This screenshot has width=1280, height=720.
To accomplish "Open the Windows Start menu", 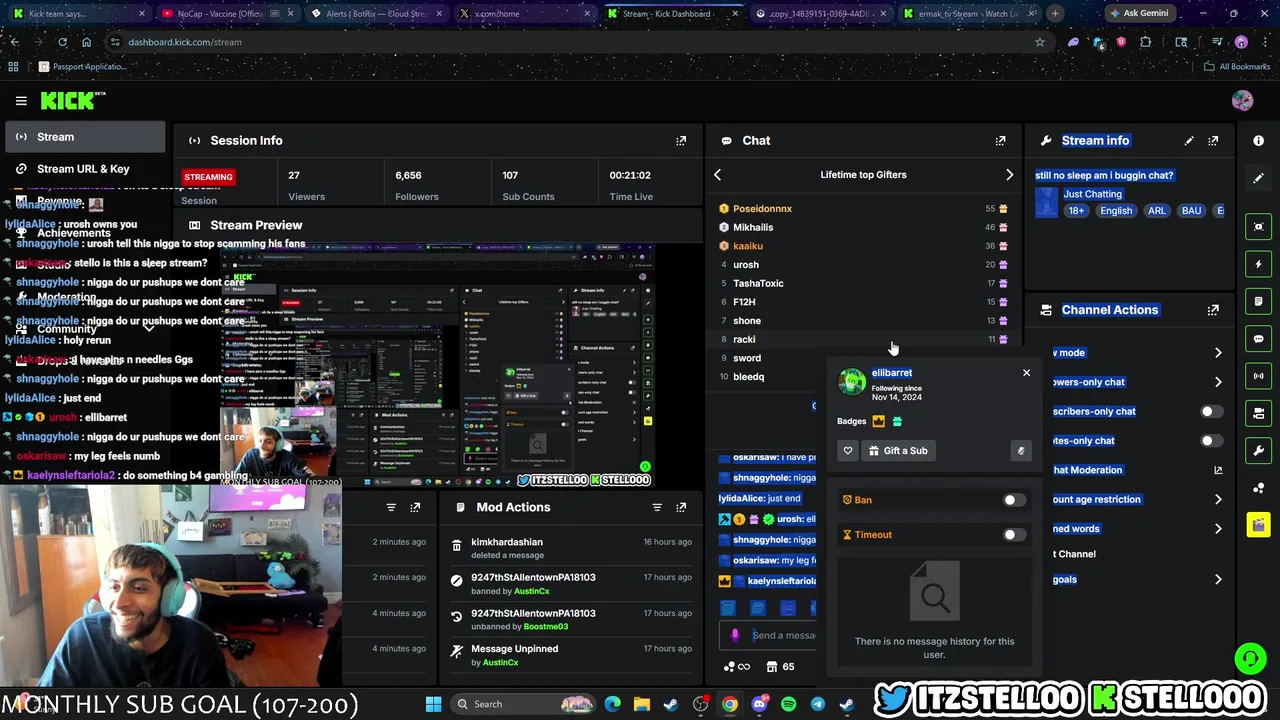I will (433, 704).
